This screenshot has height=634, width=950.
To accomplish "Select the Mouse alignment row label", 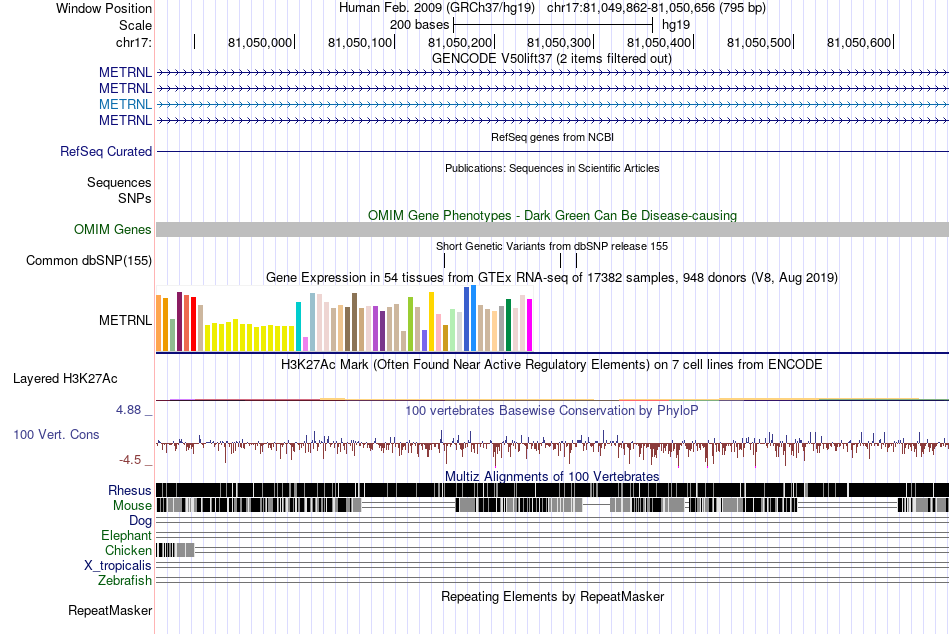I will 132,506.
